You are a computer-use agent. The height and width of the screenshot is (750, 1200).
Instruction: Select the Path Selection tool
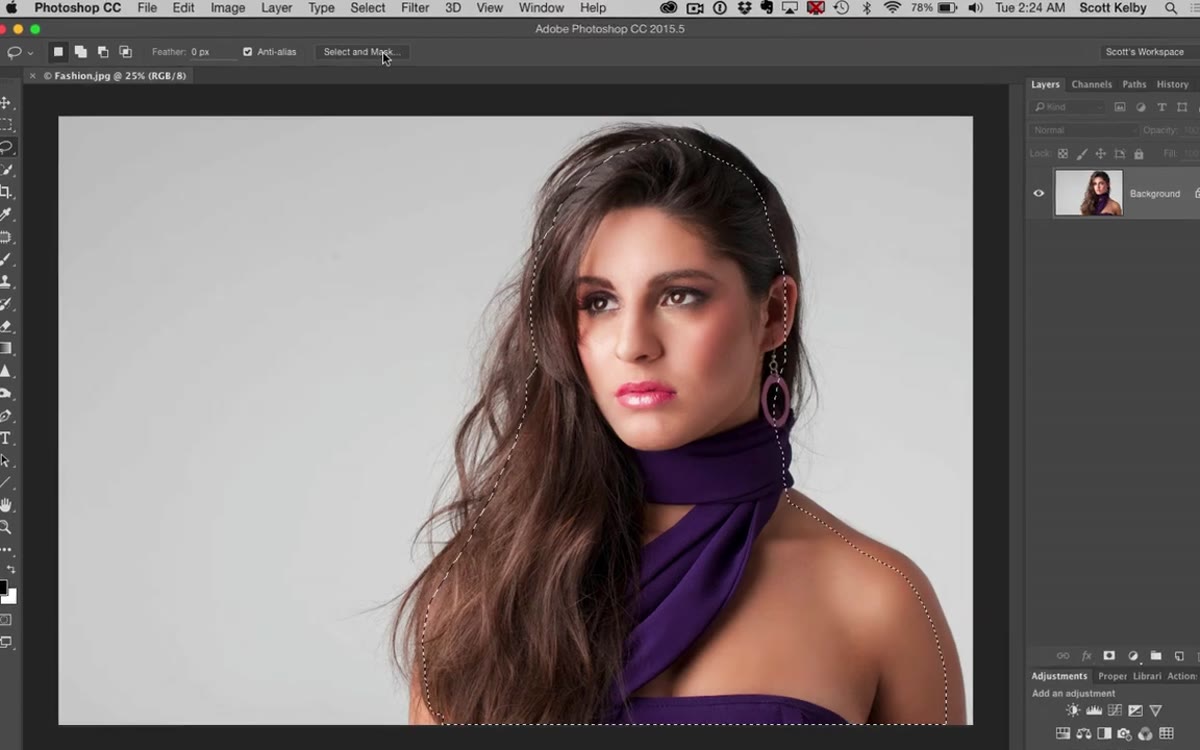(x=6, y=461)
